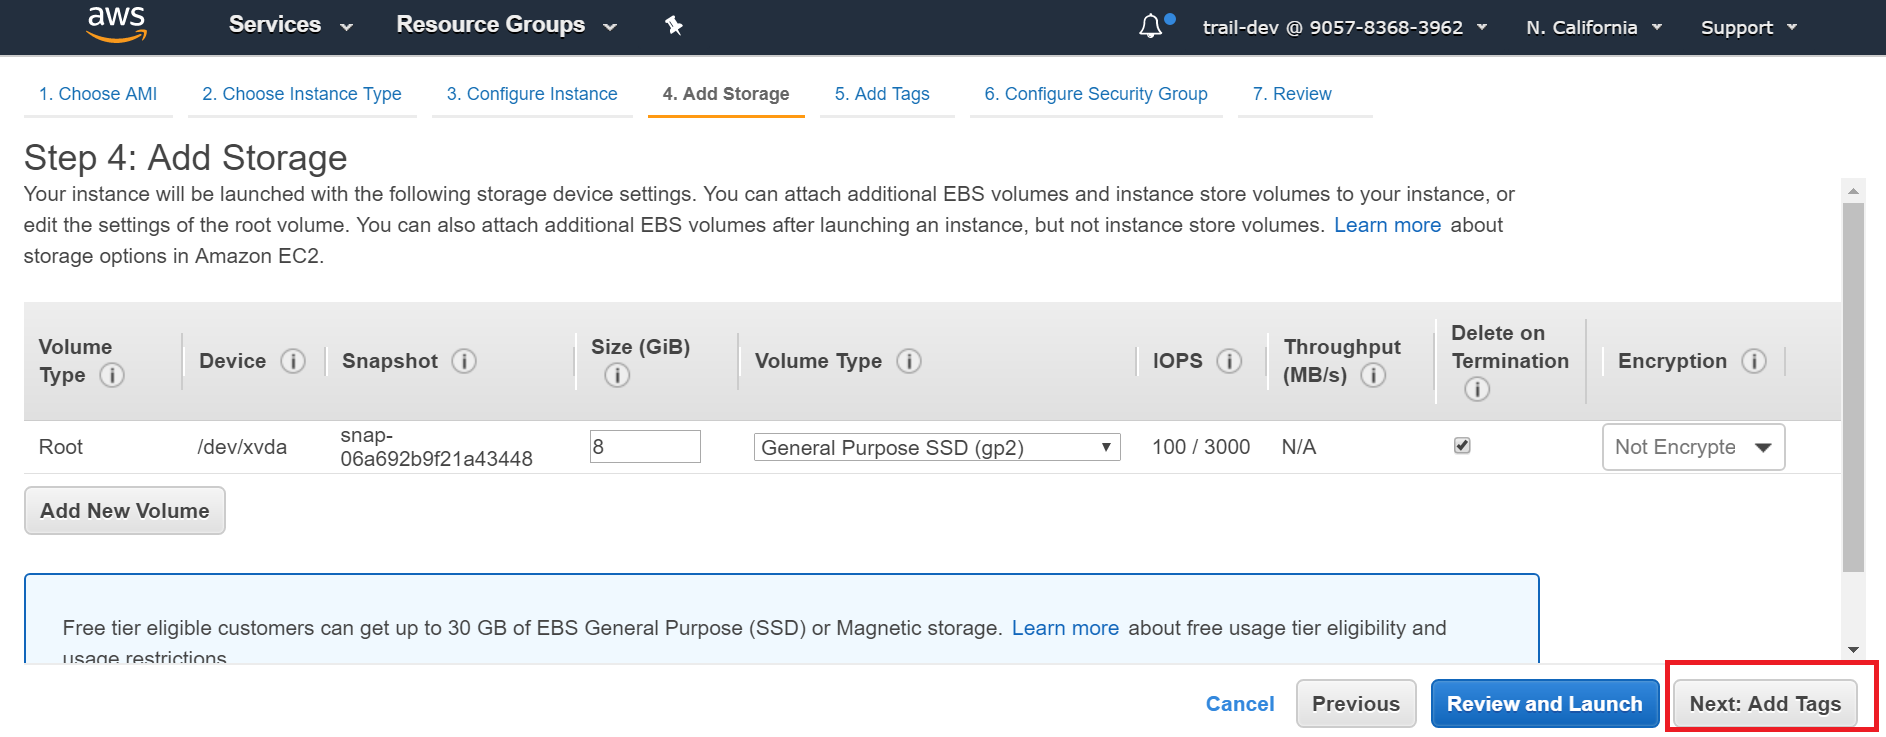
Task: Open the Services menu dropdown
Action: (290, 25)
